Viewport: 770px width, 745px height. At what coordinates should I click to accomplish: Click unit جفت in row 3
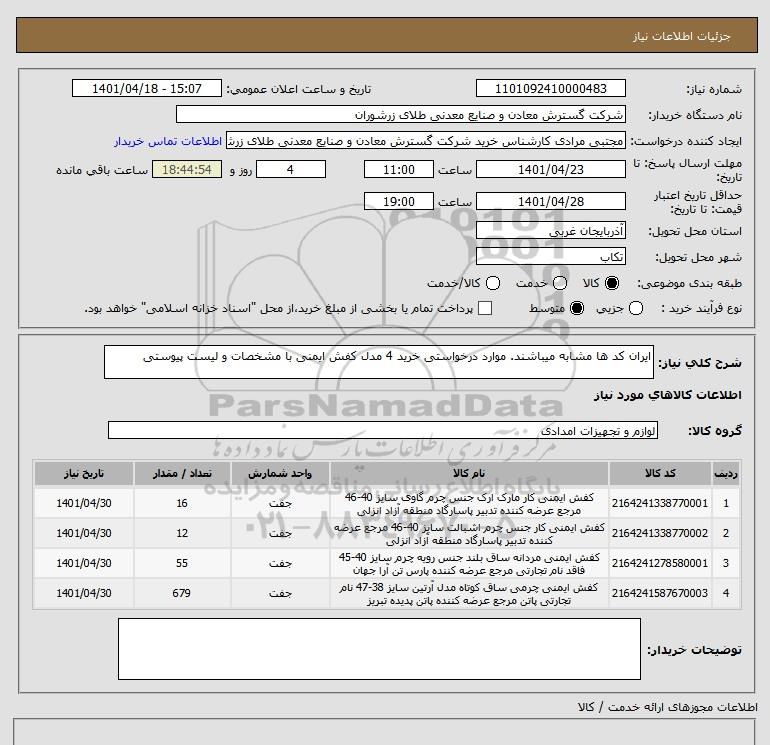coord(280,564)
